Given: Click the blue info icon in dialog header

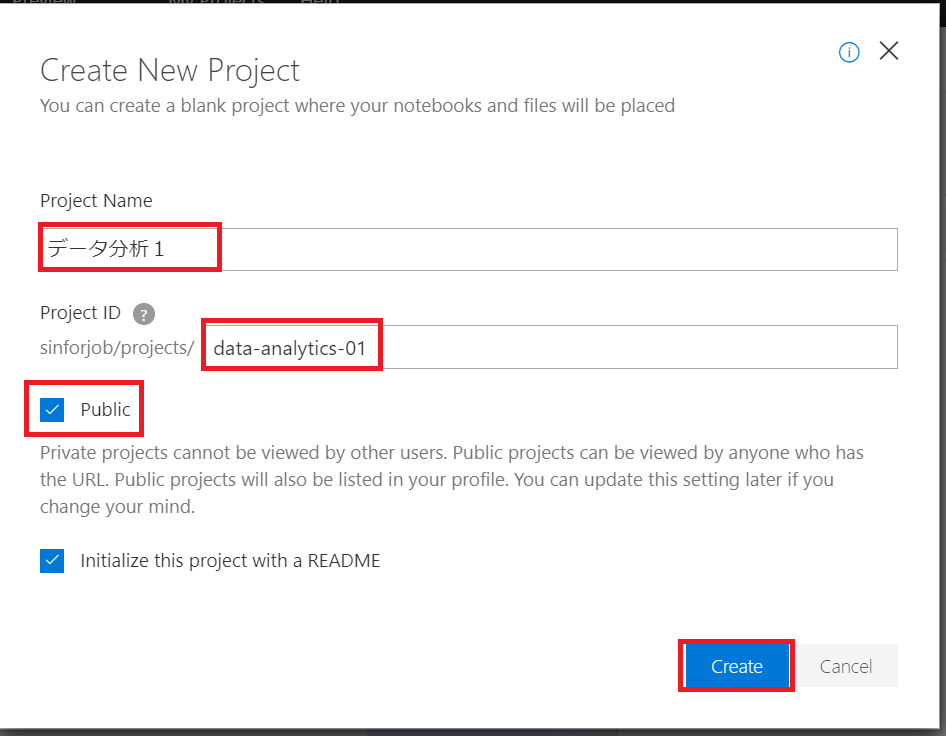Looking at the screenshot, I should coord(849,53).
